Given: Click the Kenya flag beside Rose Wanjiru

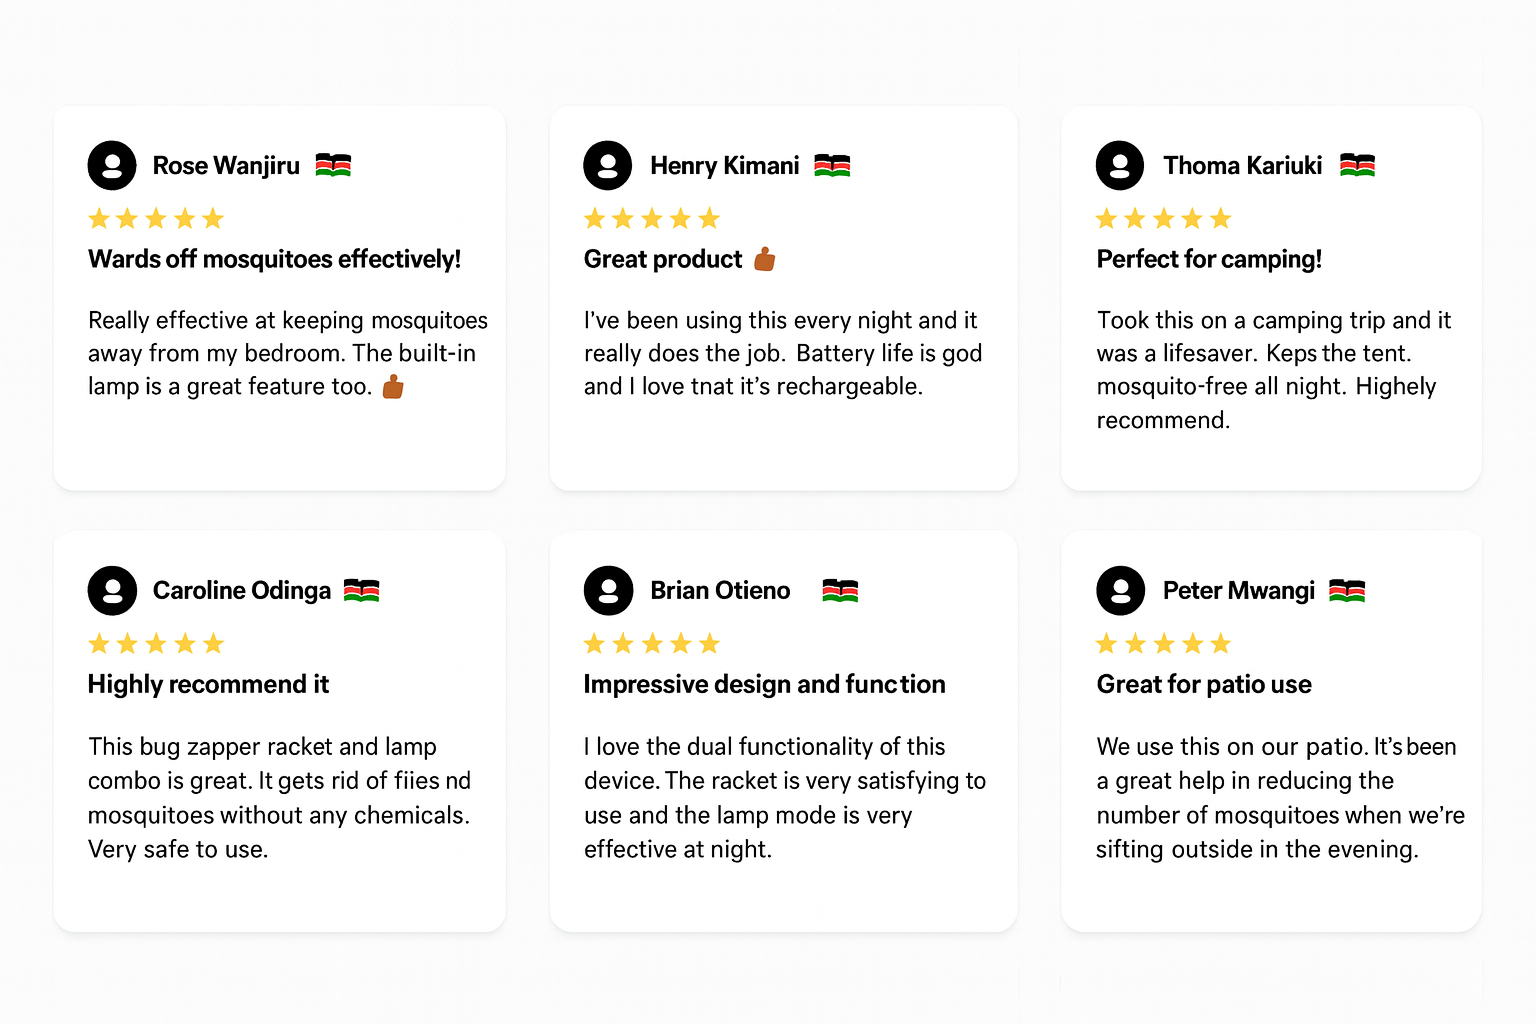Looking at the screenshot, I should (x=333, y=165).
